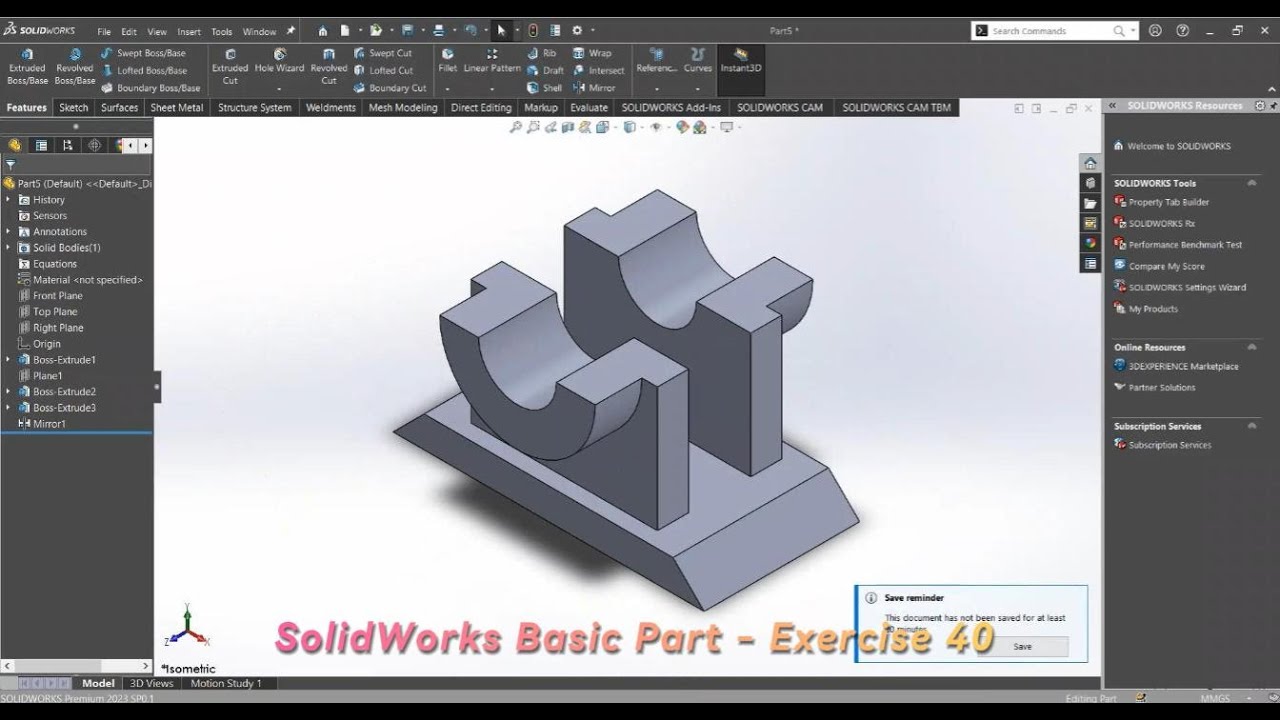Open the PropertyManager tab icon
Screen dimensions: 1280x720
point(41,145)
